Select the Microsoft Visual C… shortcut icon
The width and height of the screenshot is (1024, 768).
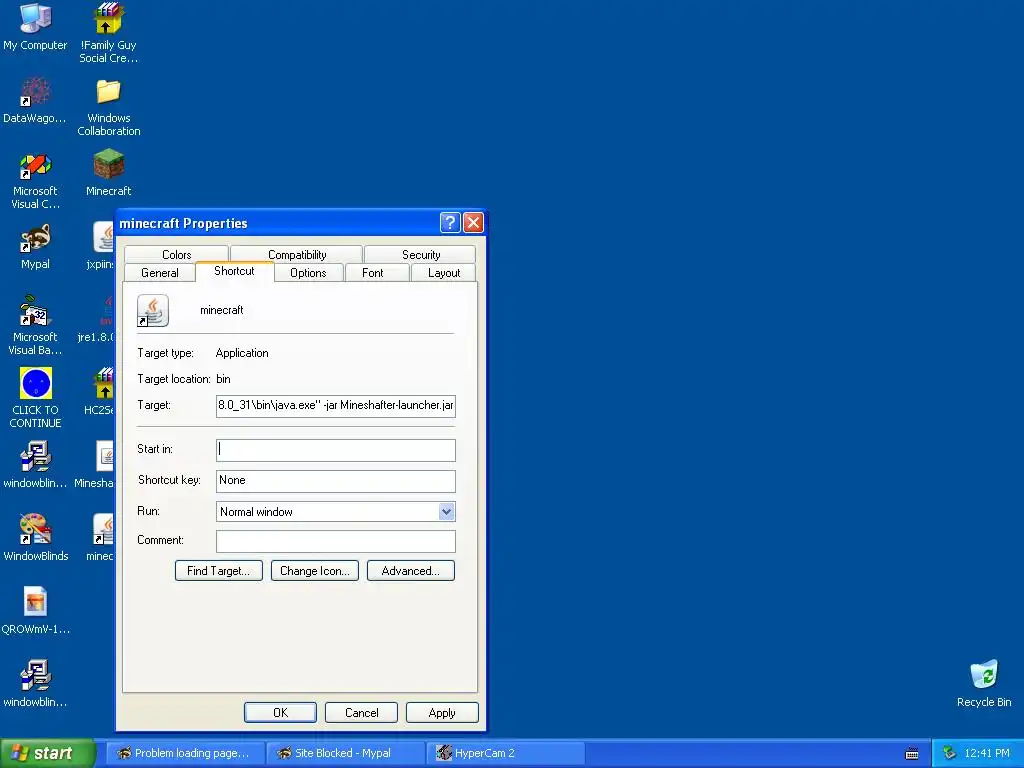pyautogui.click(x=35, y=166)
